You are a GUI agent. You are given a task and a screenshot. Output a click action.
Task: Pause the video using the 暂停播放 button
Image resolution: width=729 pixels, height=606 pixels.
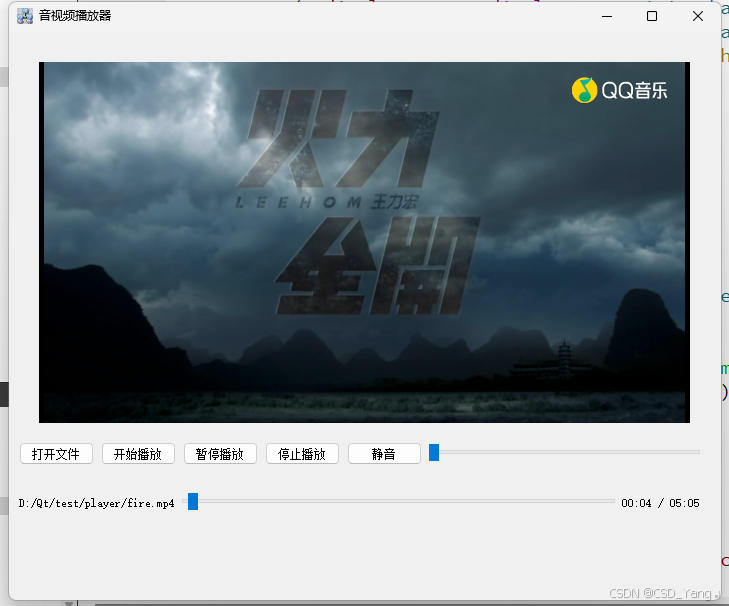[x=220, y=453]
